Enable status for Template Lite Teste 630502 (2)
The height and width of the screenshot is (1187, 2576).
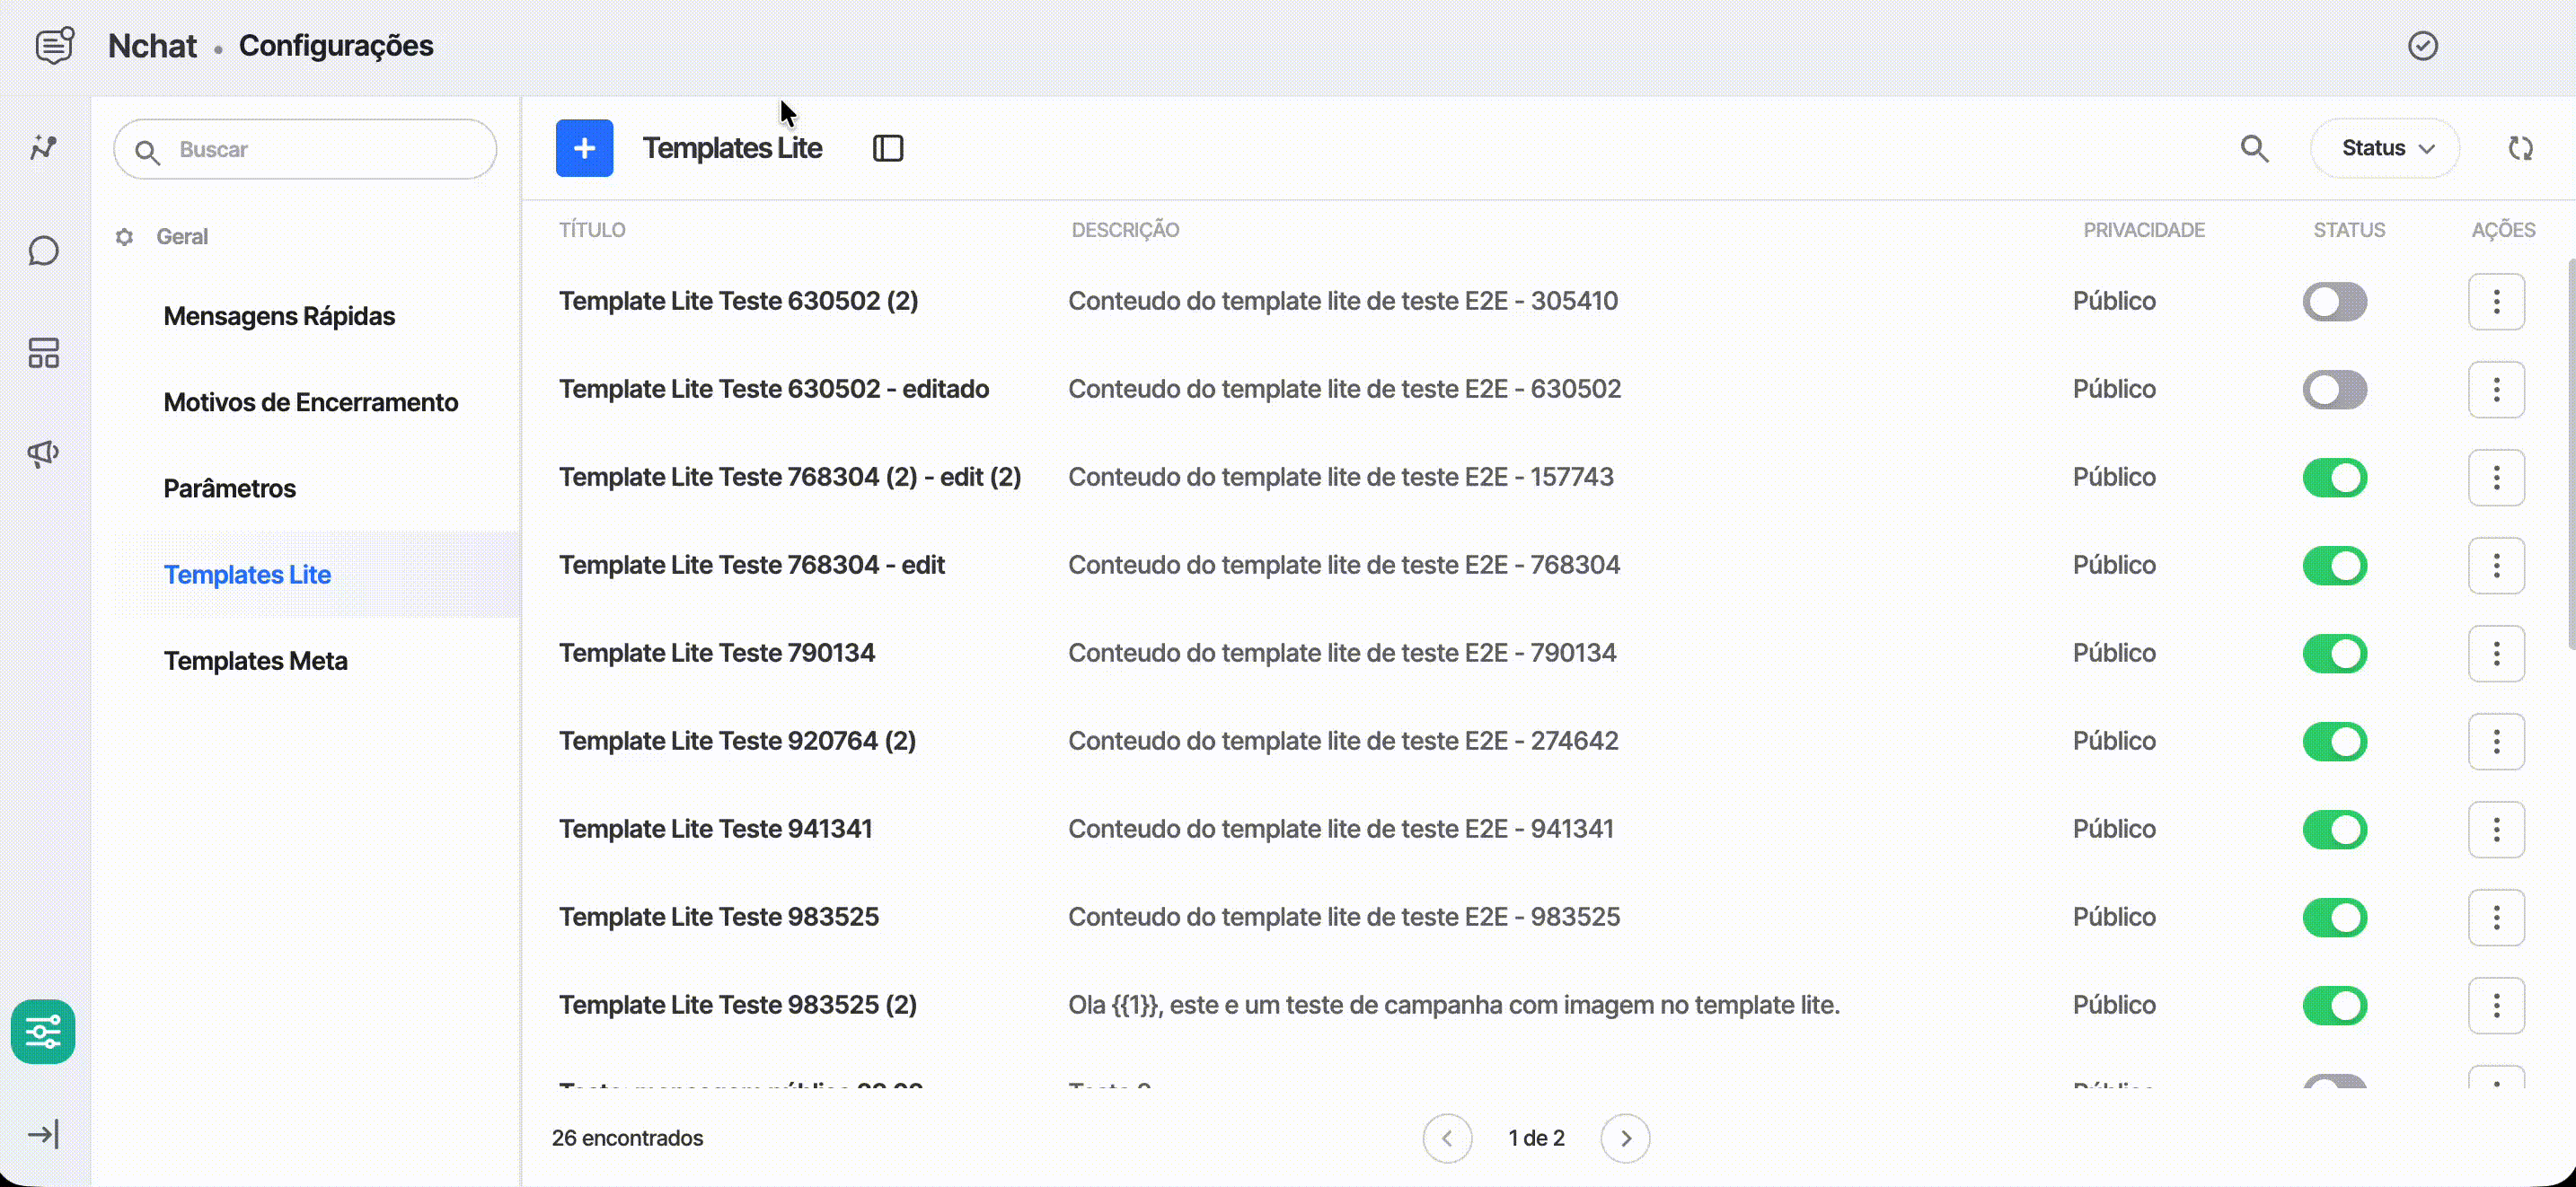coord(2335,301)
